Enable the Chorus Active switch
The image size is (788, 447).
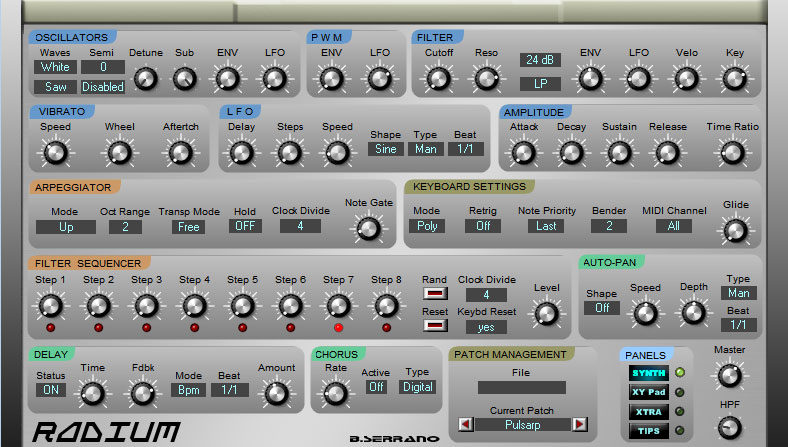click(x=376, y=387)
